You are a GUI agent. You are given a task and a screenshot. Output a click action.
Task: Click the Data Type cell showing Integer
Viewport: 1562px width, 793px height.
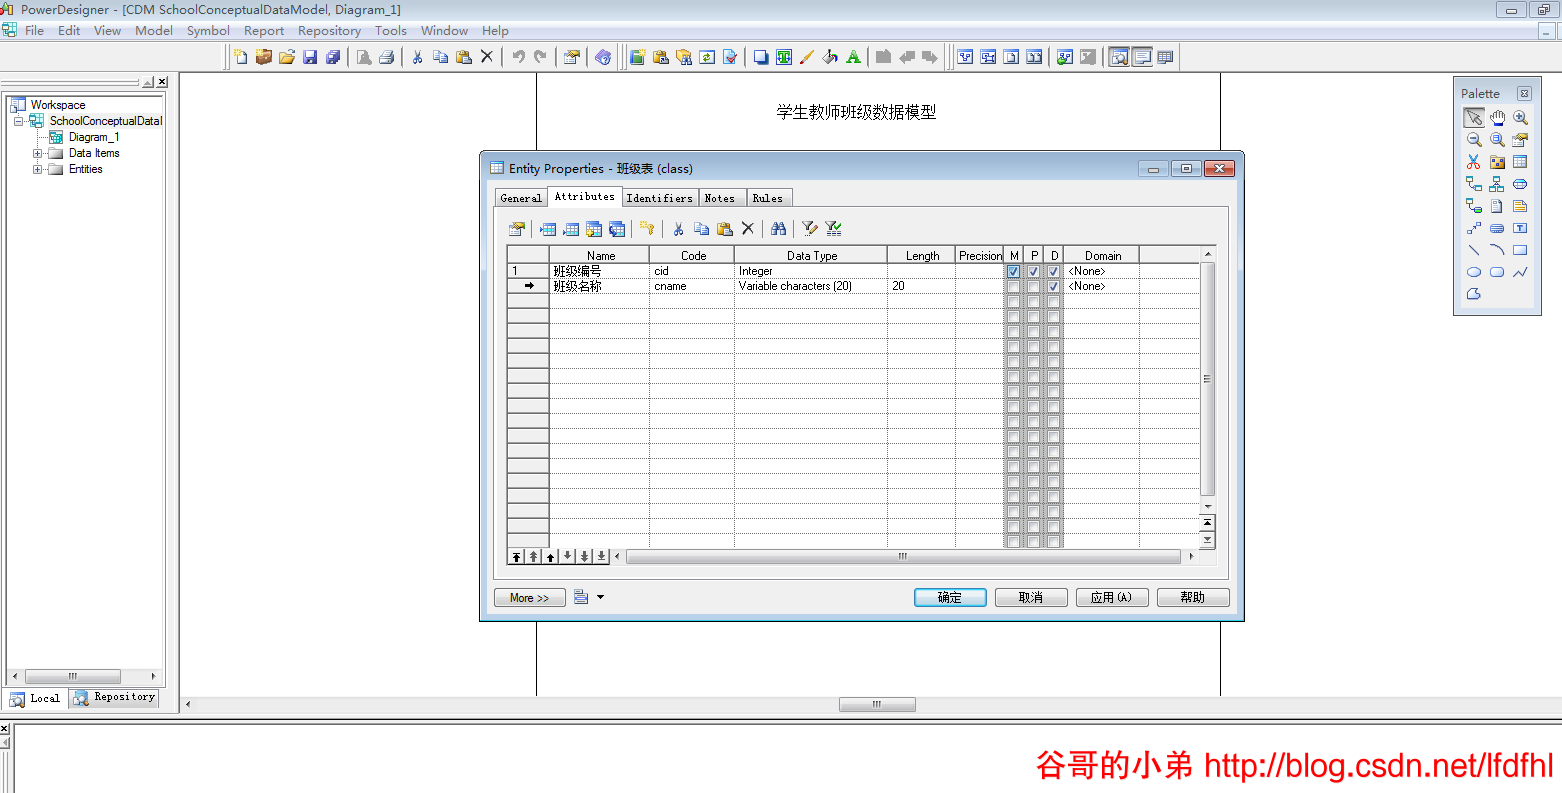click(x=810, y=271)
